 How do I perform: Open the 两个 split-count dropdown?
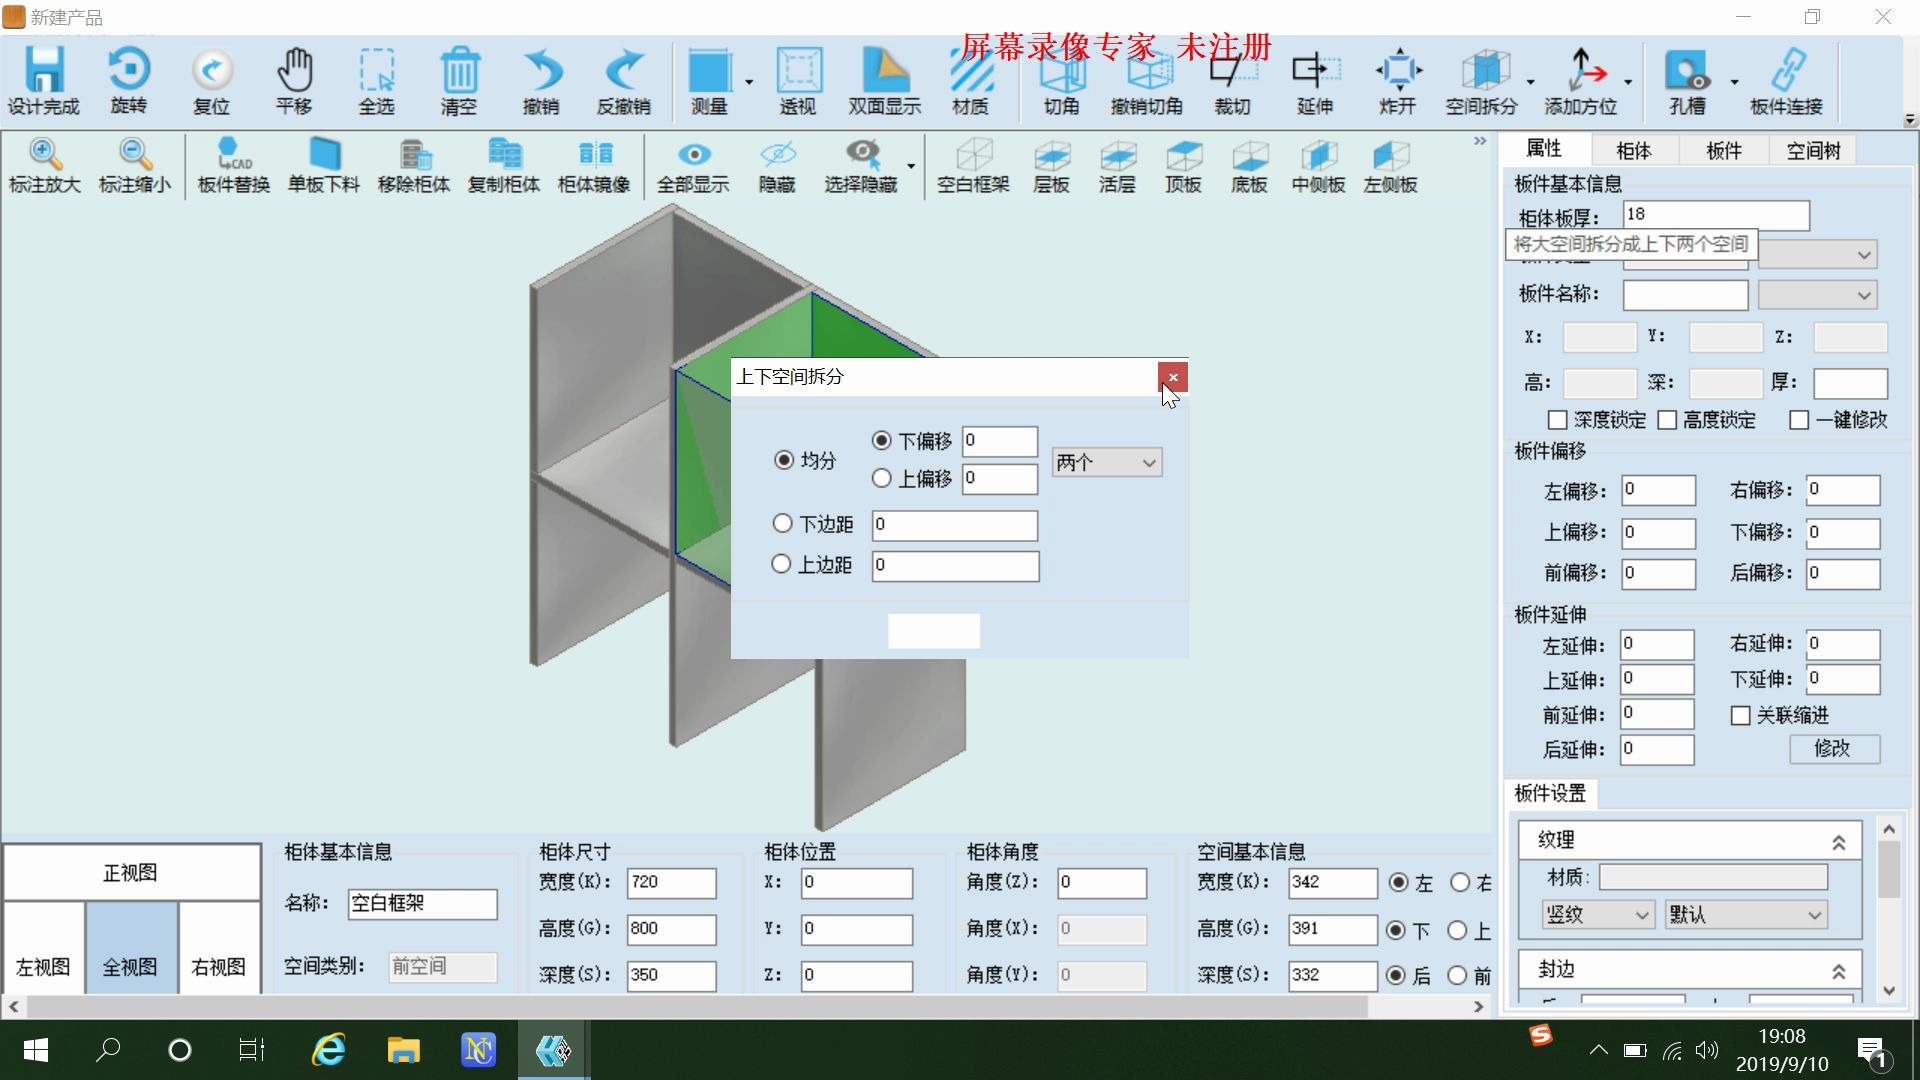1106,462
